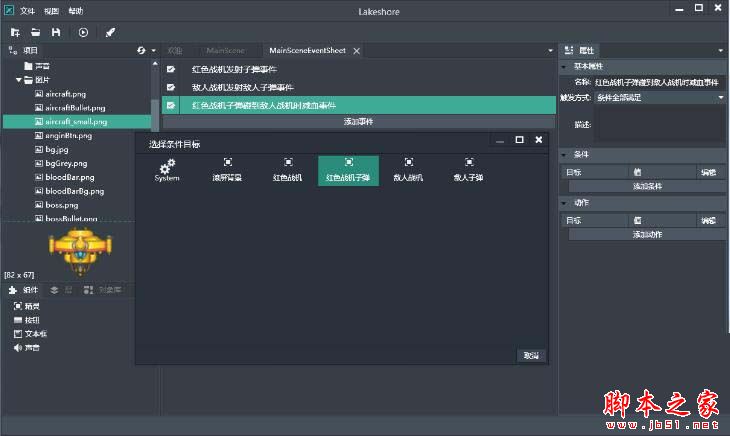Image resolution: width=730 pixels, height=436 pixels.
Task: Click the rocket publish toolbar icon
Action: (110, 32)
